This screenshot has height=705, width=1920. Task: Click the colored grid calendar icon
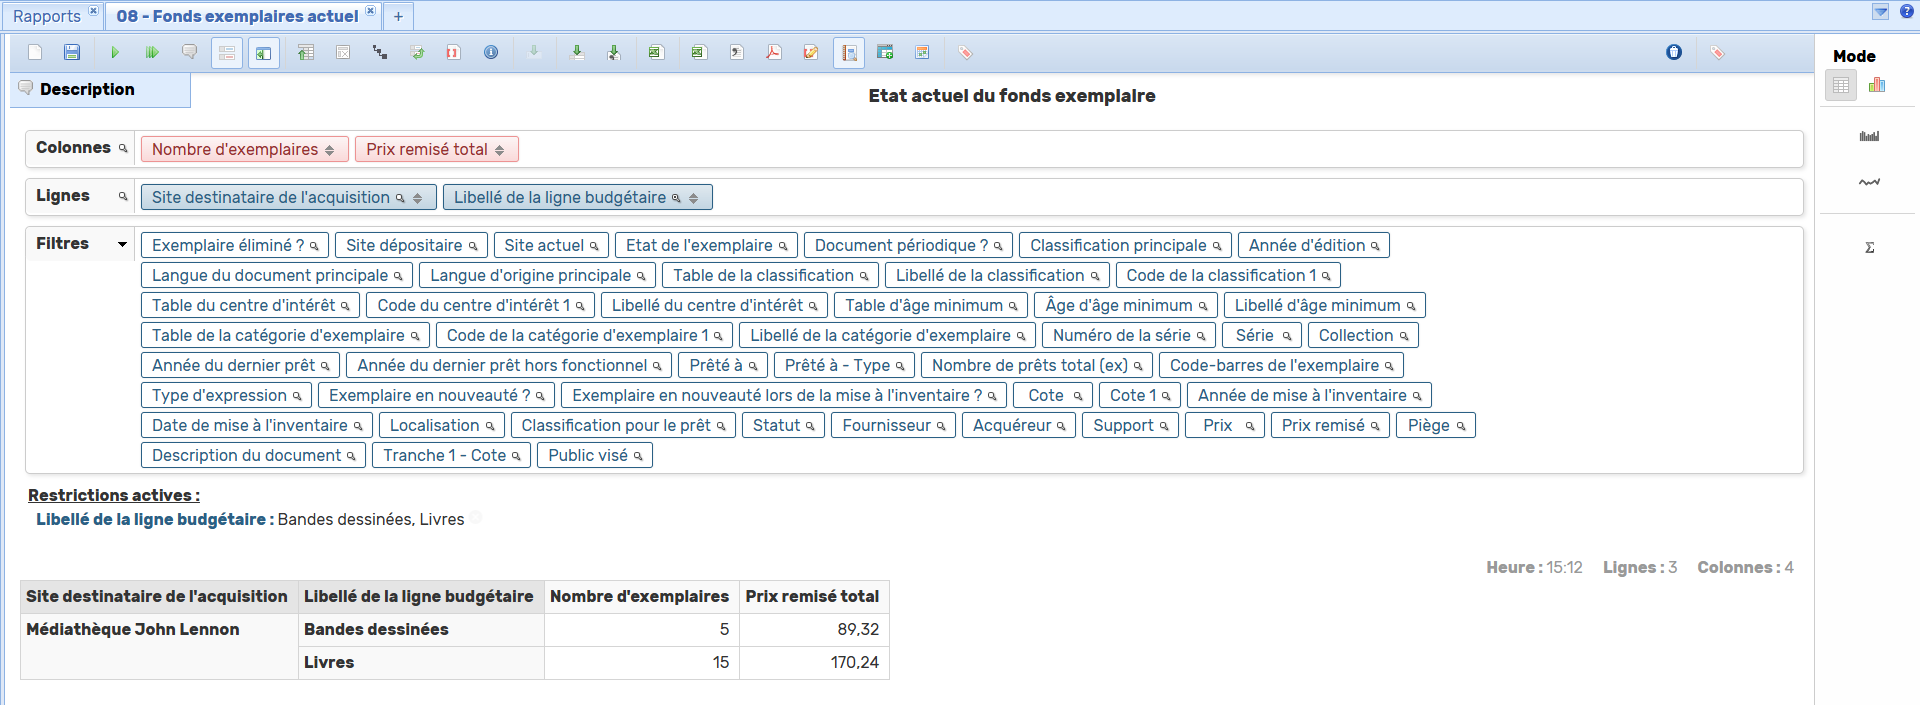922,52
